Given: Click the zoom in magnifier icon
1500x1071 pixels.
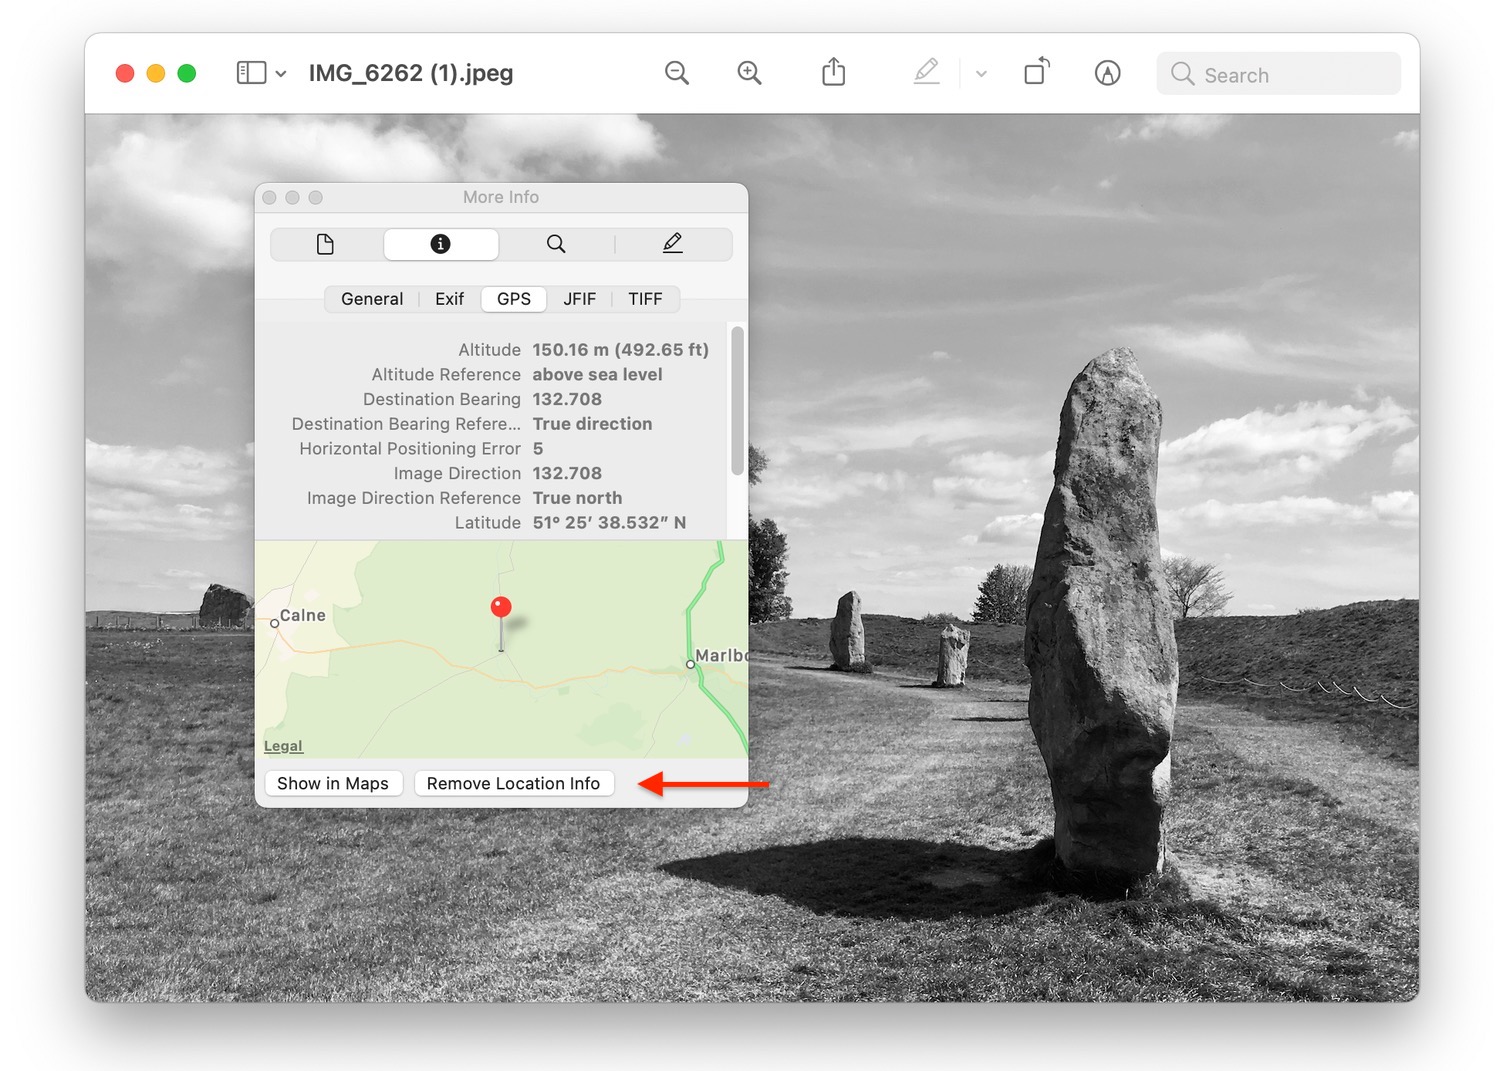Looking at the screenshot, I should click(x=749, y=73).
